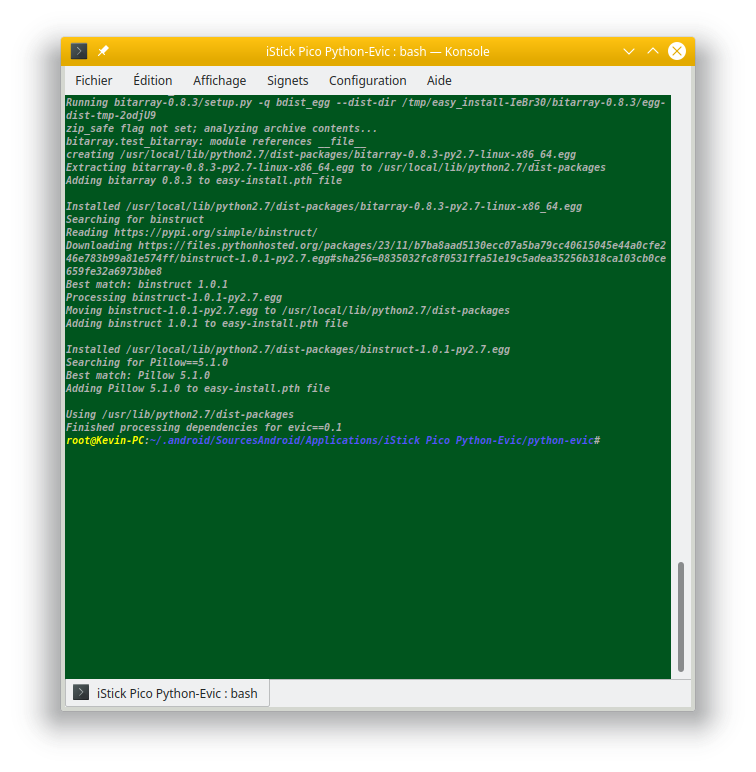The width and height of the screenshot is (756, 772).
Task: Open the Configuration menu
Action: pyautogui.click(x=368, y=81)
